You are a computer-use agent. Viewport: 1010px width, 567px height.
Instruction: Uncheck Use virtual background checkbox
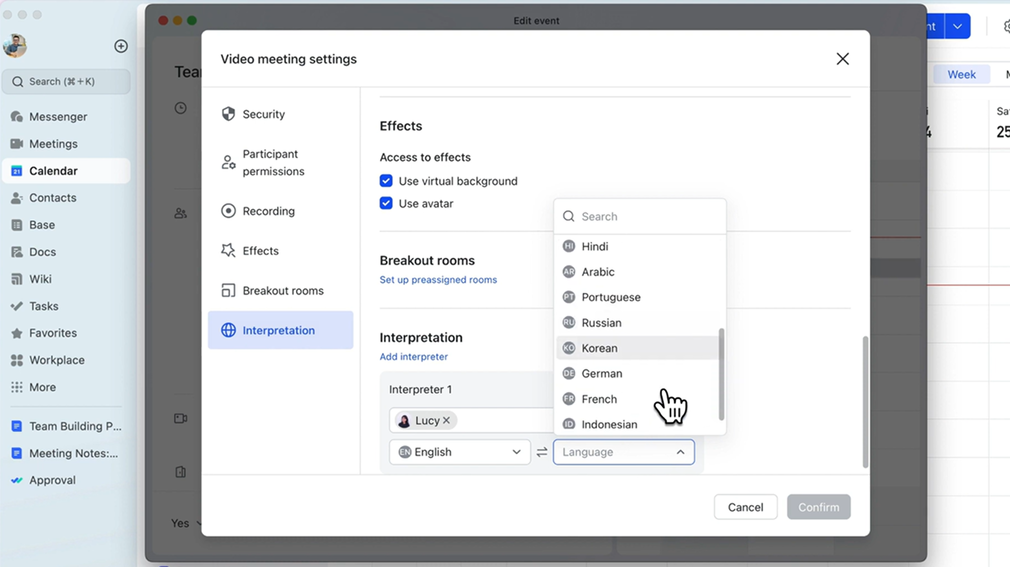tap(386, 181)
